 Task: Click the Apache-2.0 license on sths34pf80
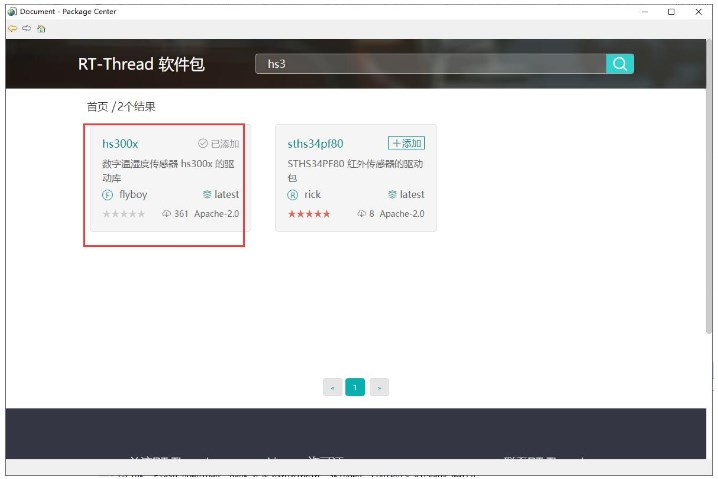click(402, 214)
